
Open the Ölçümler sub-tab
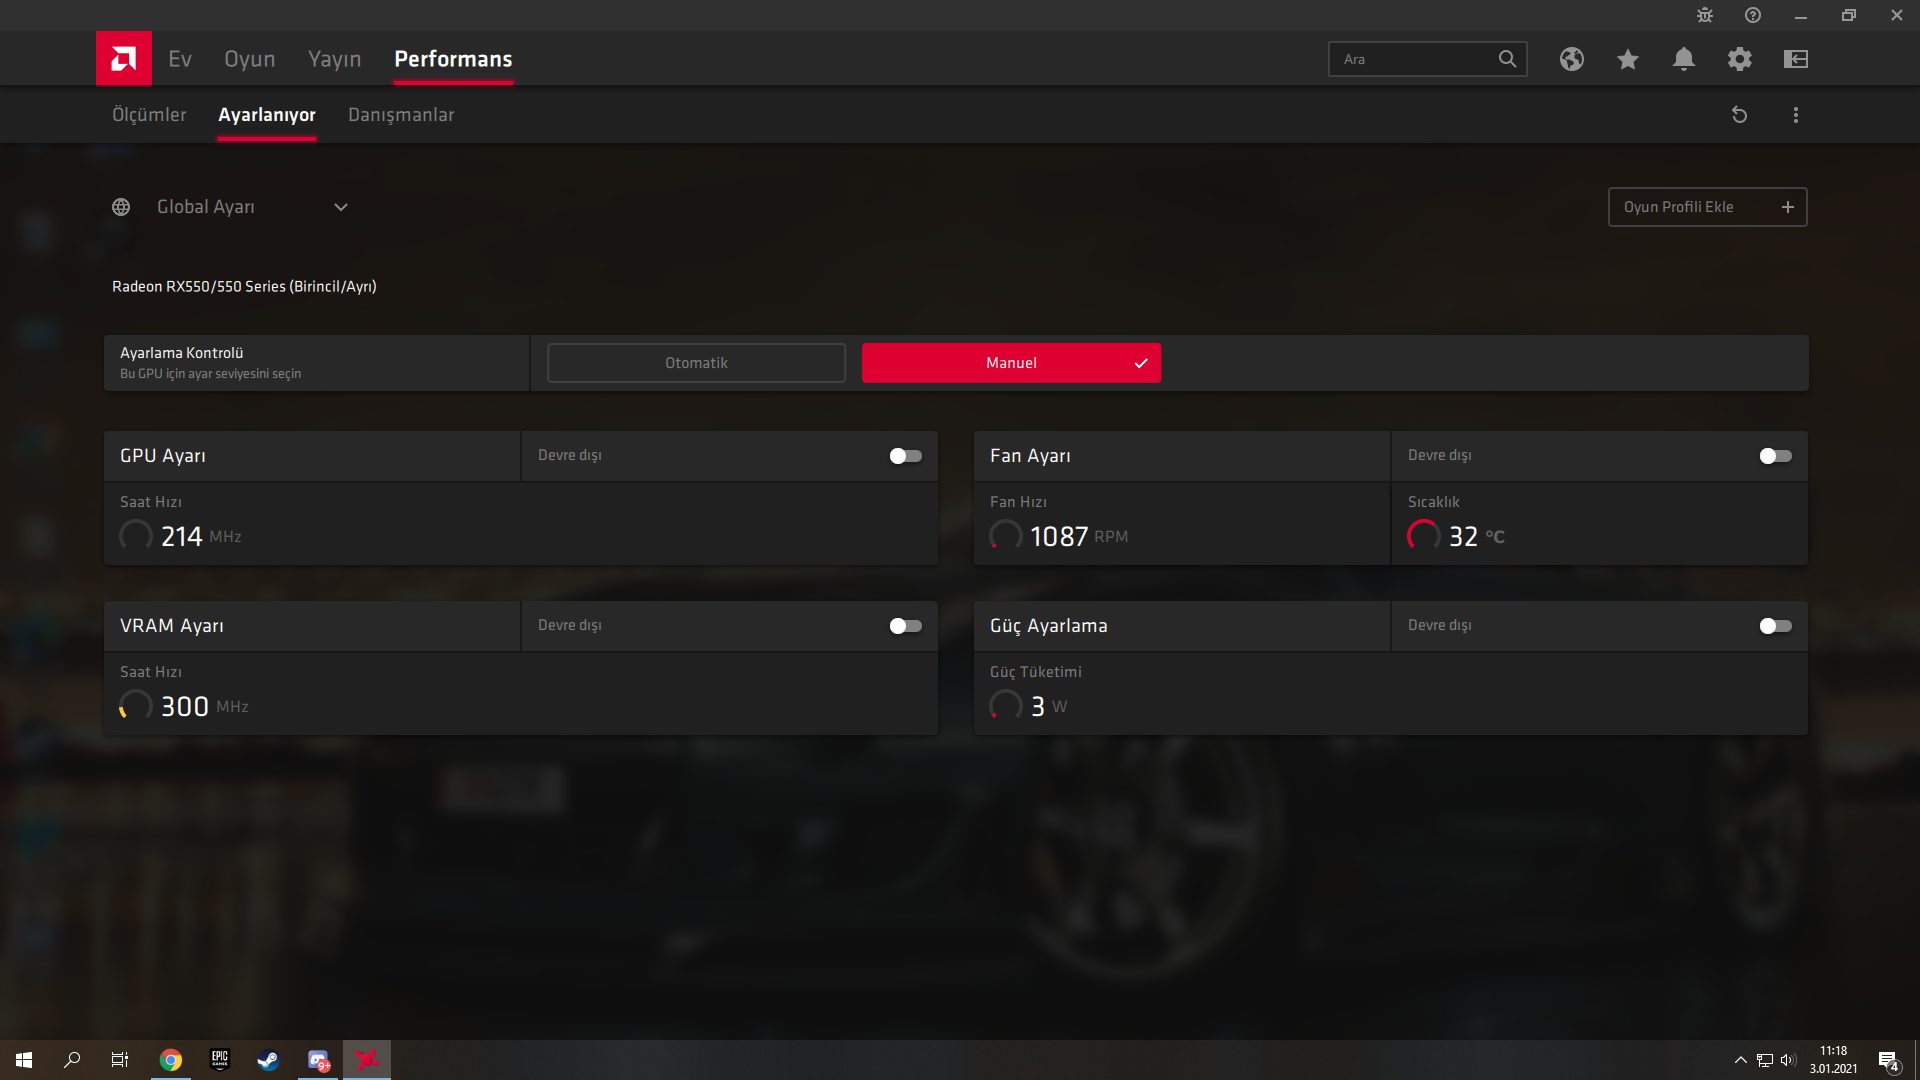click(x=149, y=115)
